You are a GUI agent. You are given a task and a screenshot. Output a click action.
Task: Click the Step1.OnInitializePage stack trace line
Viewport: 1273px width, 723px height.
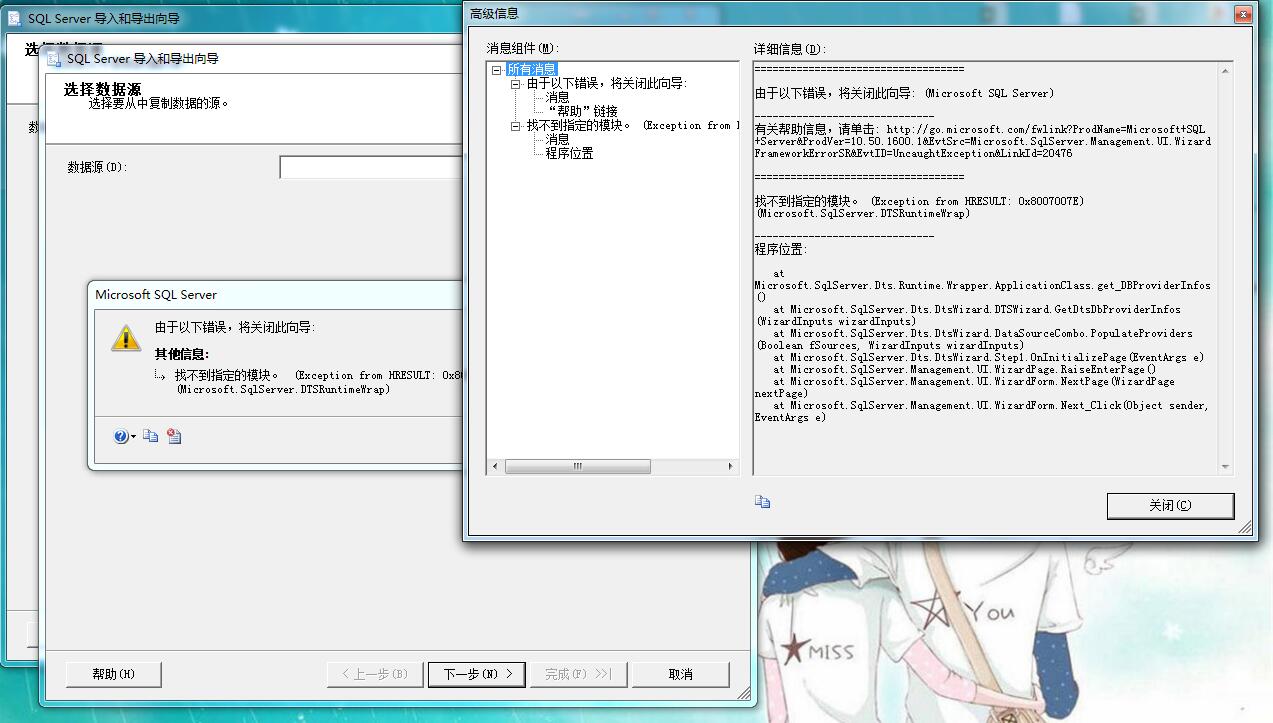coord(988,357)
